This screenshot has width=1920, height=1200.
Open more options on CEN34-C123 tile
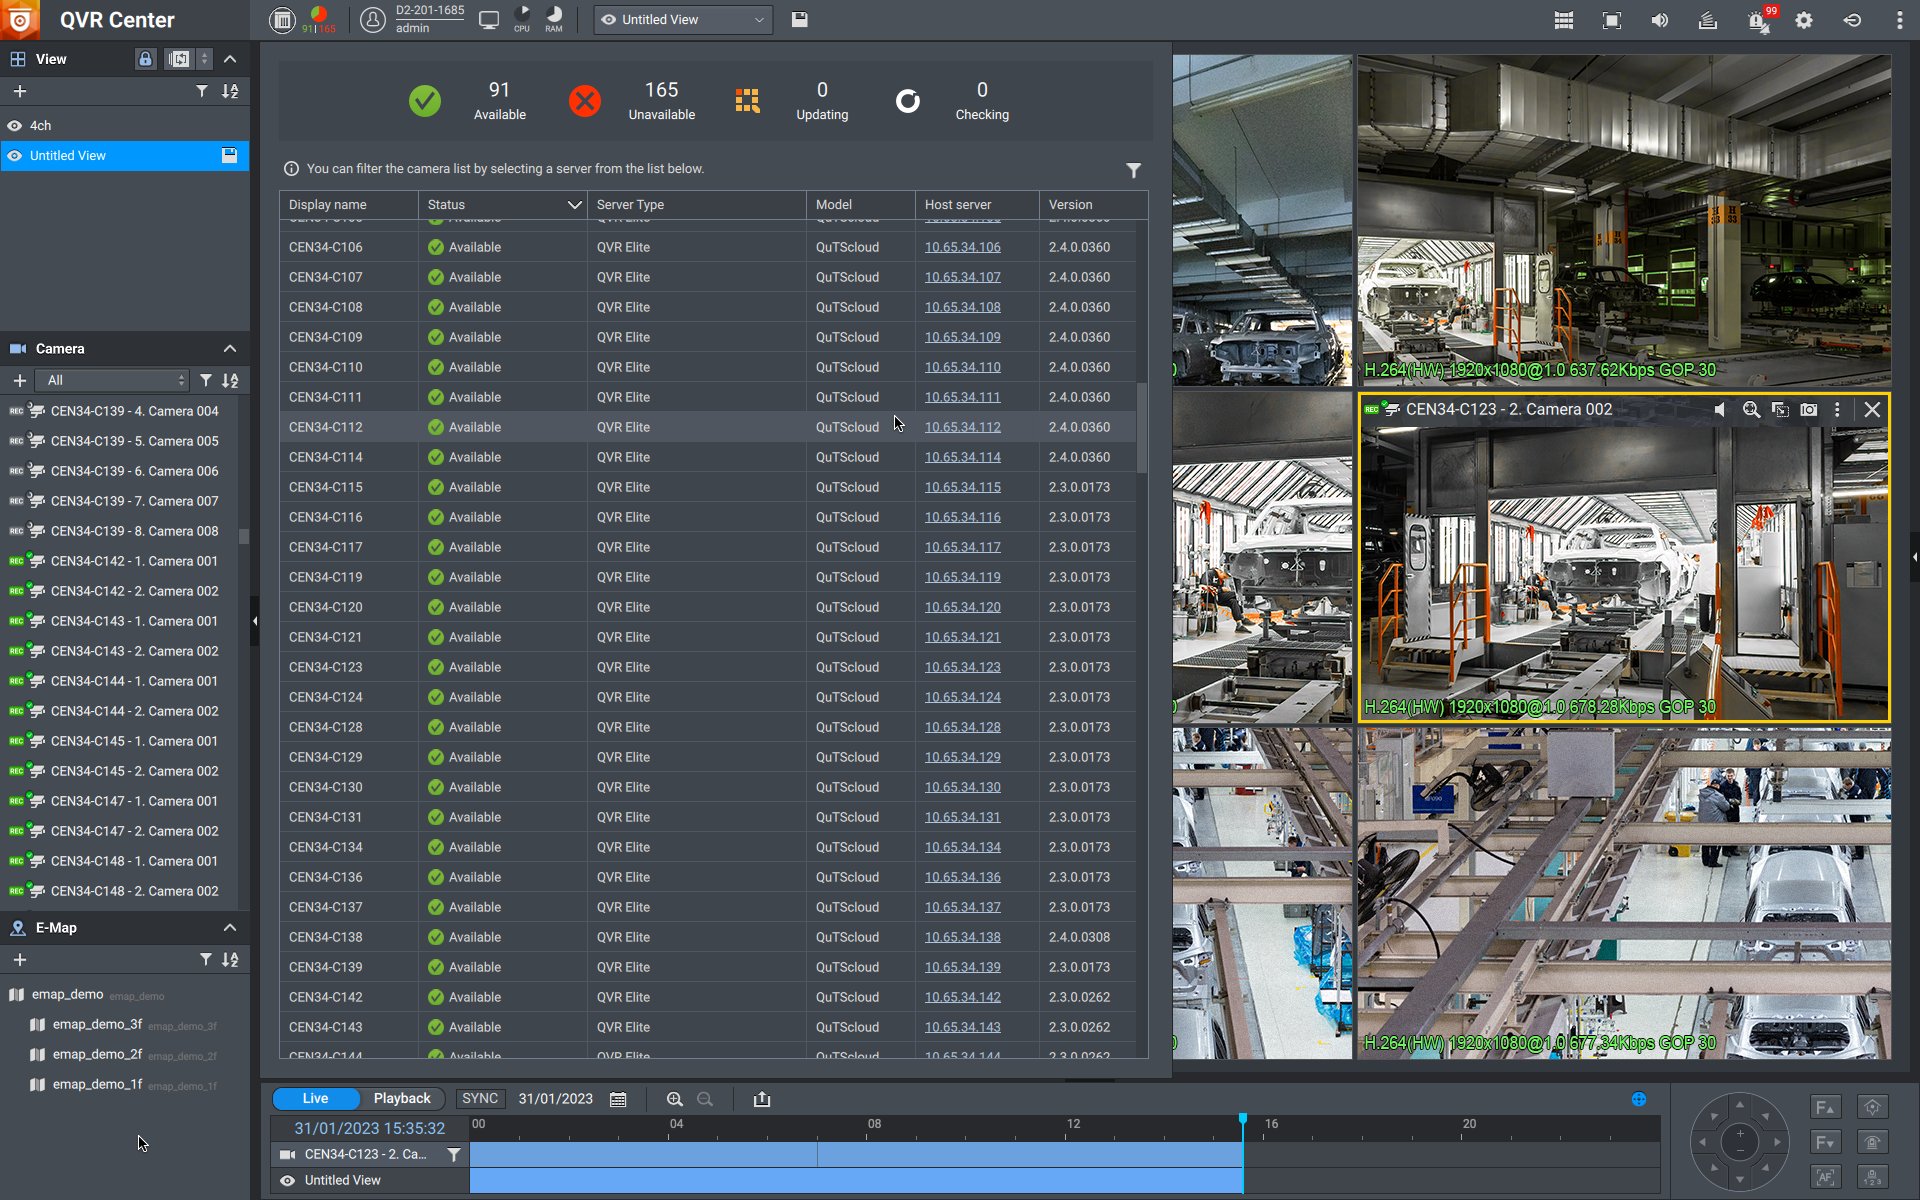1837,409
